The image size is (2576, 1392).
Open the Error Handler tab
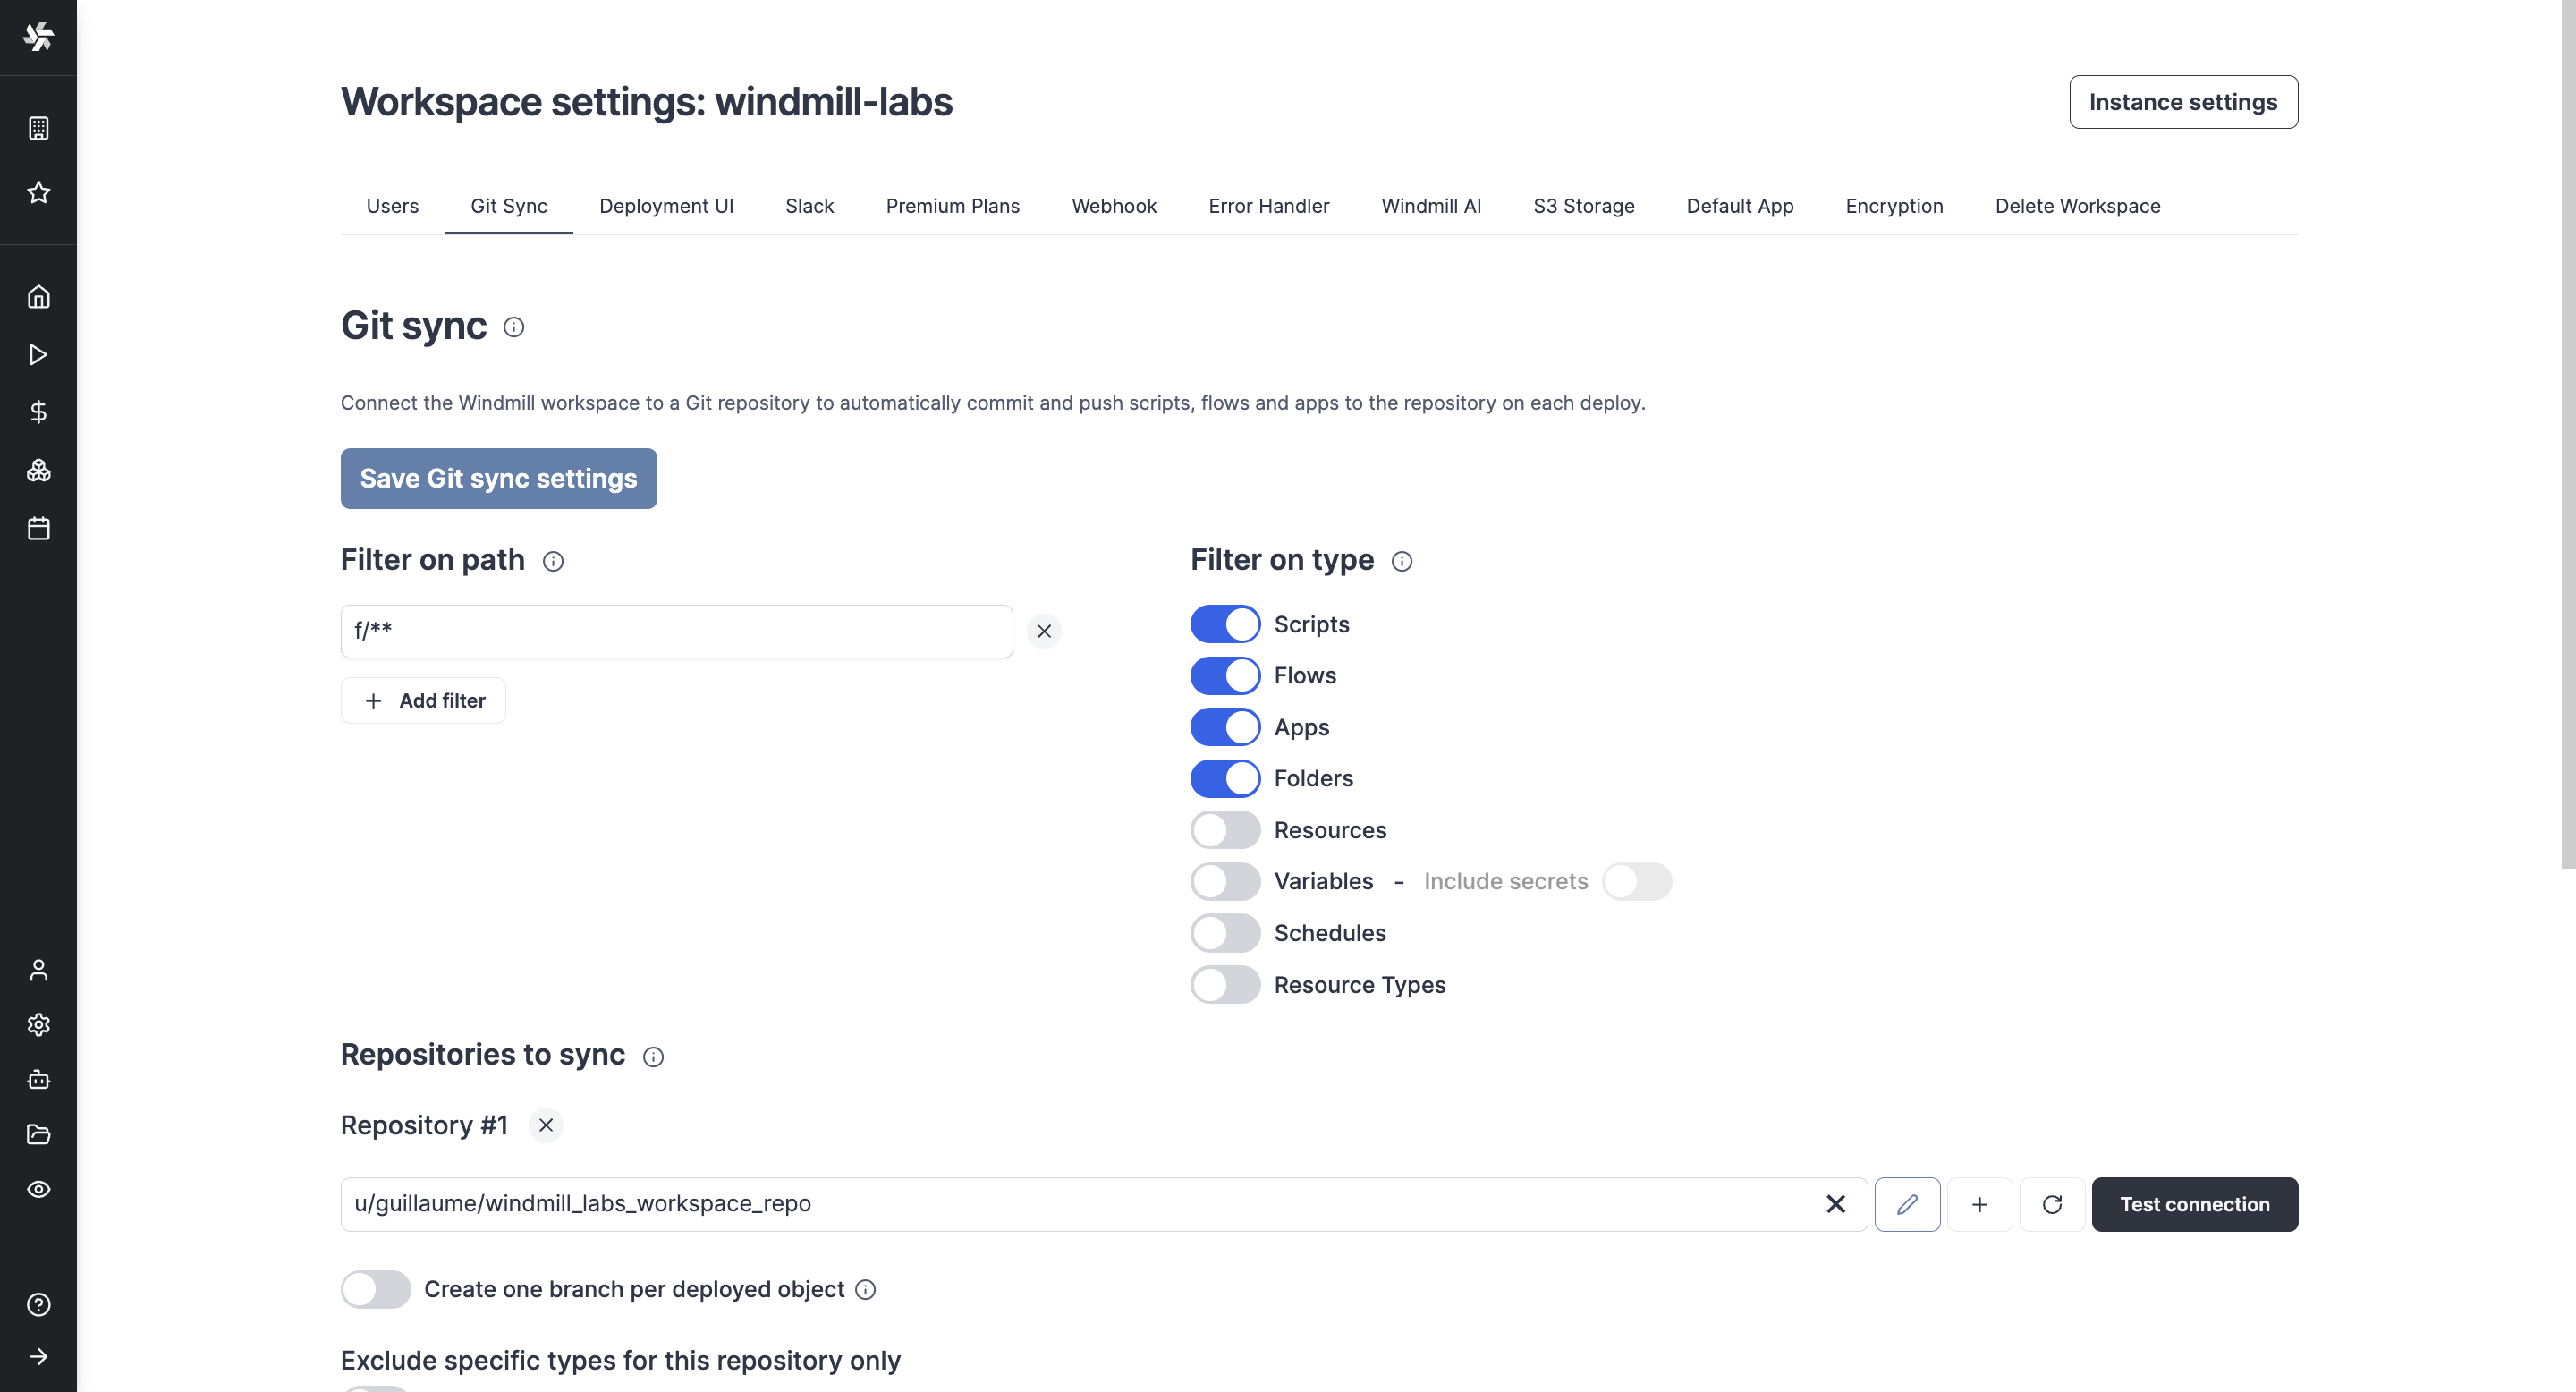(1268, 206)
